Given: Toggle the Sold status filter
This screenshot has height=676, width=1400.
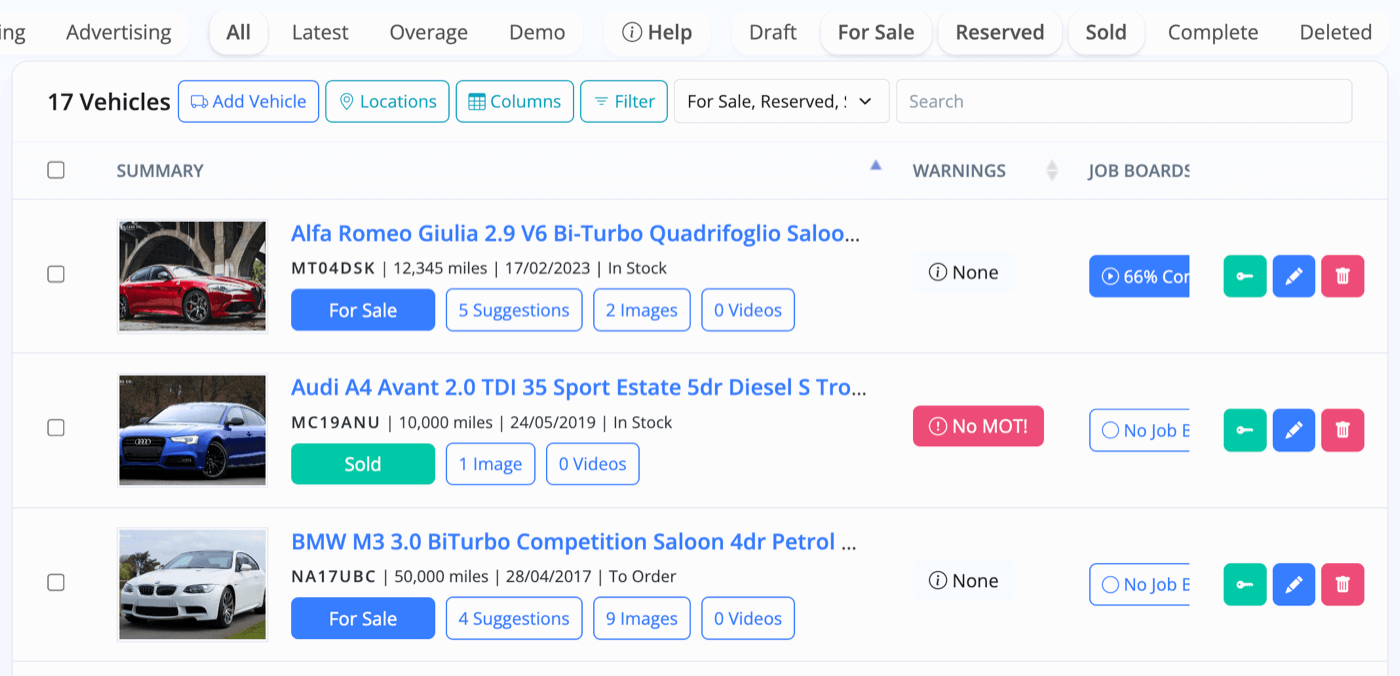Looking at the screenshot, I should click(1106, 32).
